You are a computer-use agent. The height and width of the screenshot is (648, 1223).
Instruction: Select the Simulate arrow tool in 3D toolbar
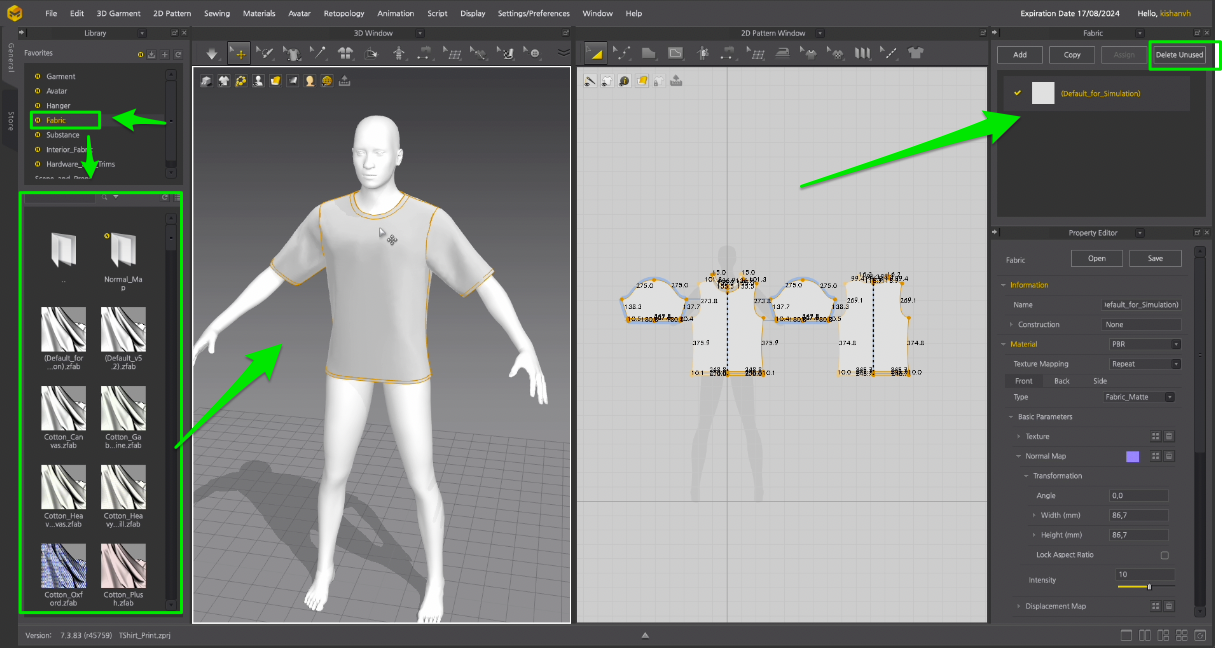(x=211, y=52)
